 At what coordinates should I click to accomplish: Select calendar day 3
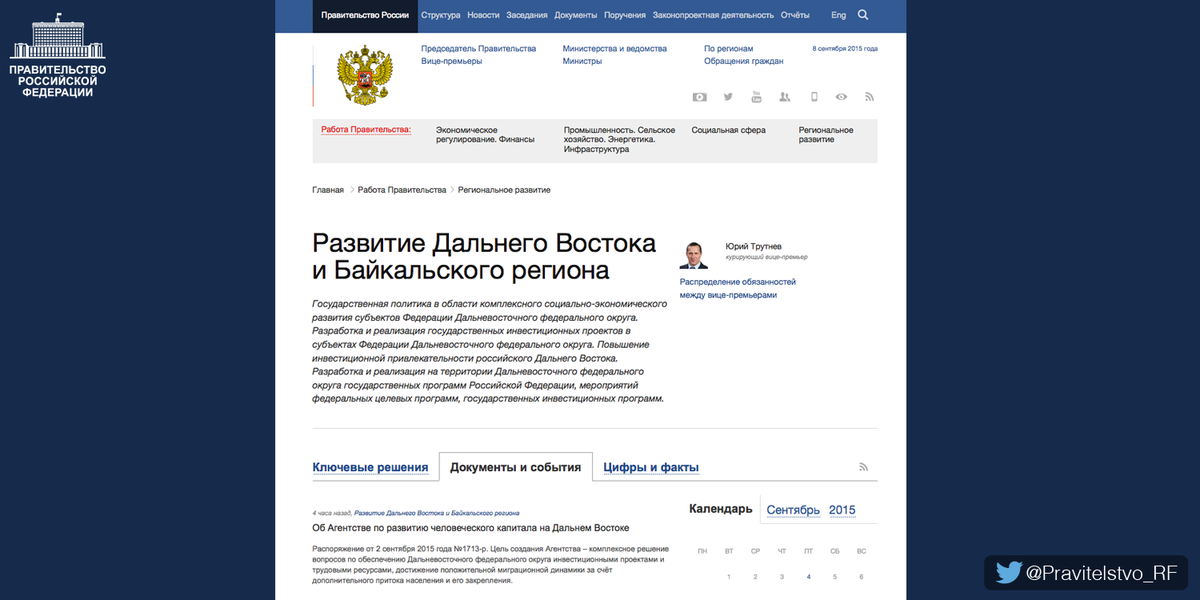pos(782,577)
